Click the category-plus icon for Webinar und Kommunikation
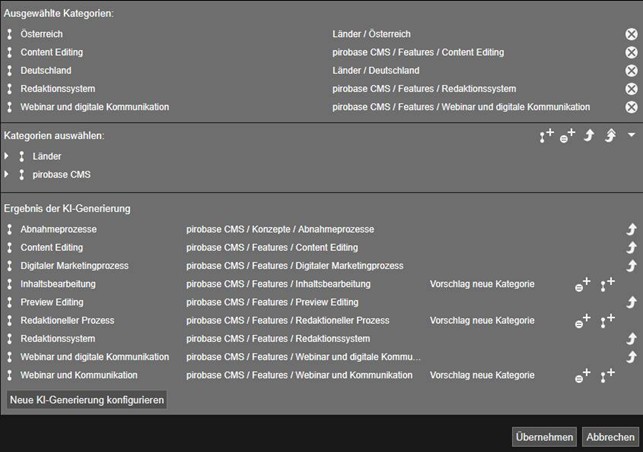The image size is (643, 452). click(607, 376)
